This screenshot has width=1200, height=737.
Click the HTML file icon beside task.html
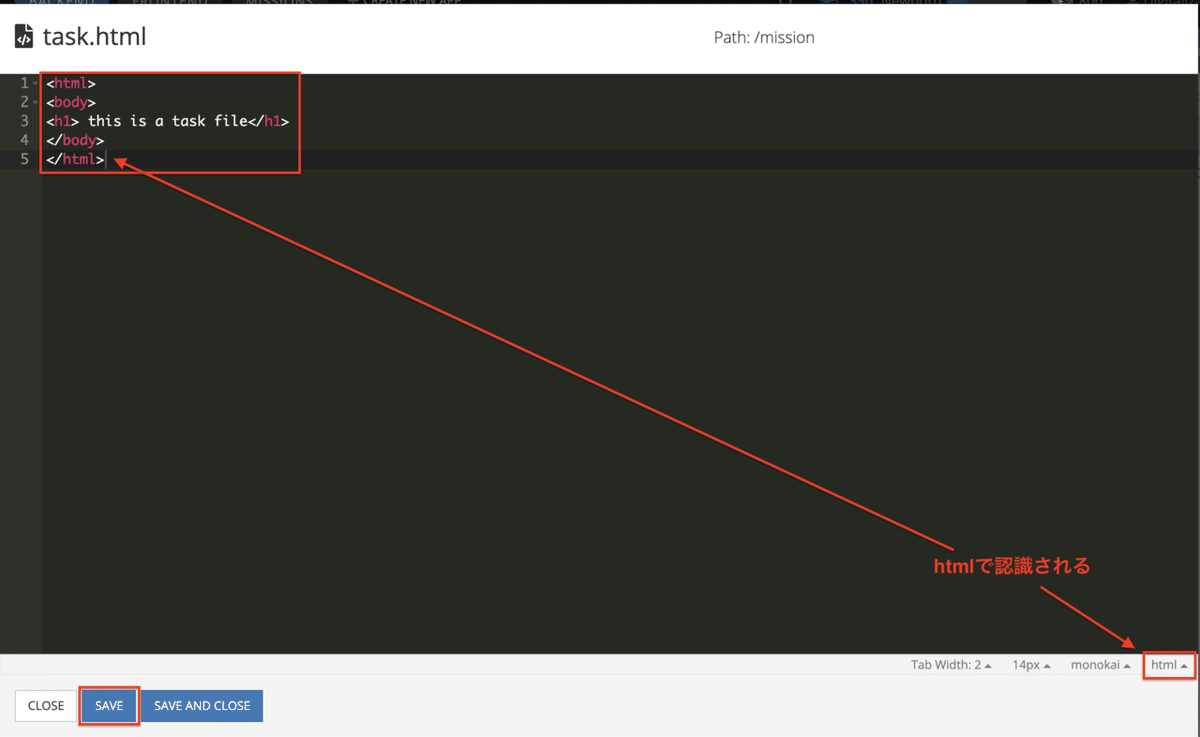click(24, 38)
